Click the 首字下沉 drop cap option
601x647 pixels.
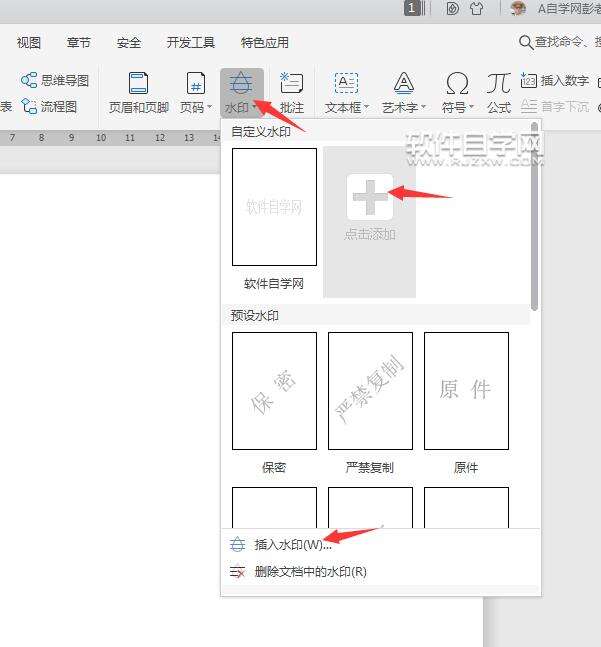(x=554, y=106)
